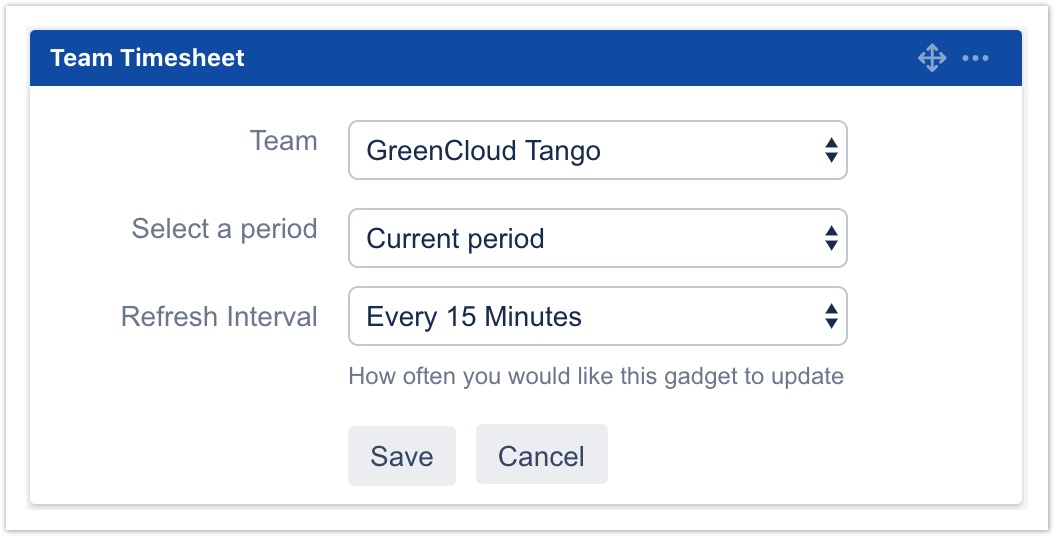Click the arrows icon on Refresh Interval selector
This screenshot has width=1054, height=536.
[830, 317]
